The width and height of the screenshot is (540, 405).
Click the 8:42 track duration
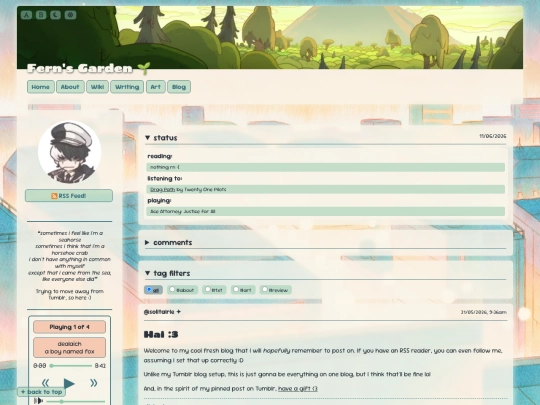coord(100,366)
